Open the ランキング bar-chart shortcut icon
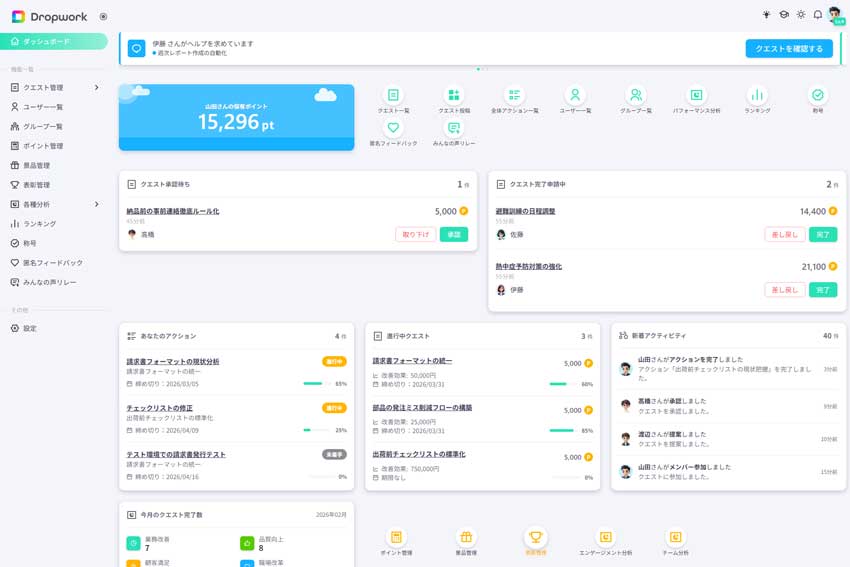 [757, 95]
